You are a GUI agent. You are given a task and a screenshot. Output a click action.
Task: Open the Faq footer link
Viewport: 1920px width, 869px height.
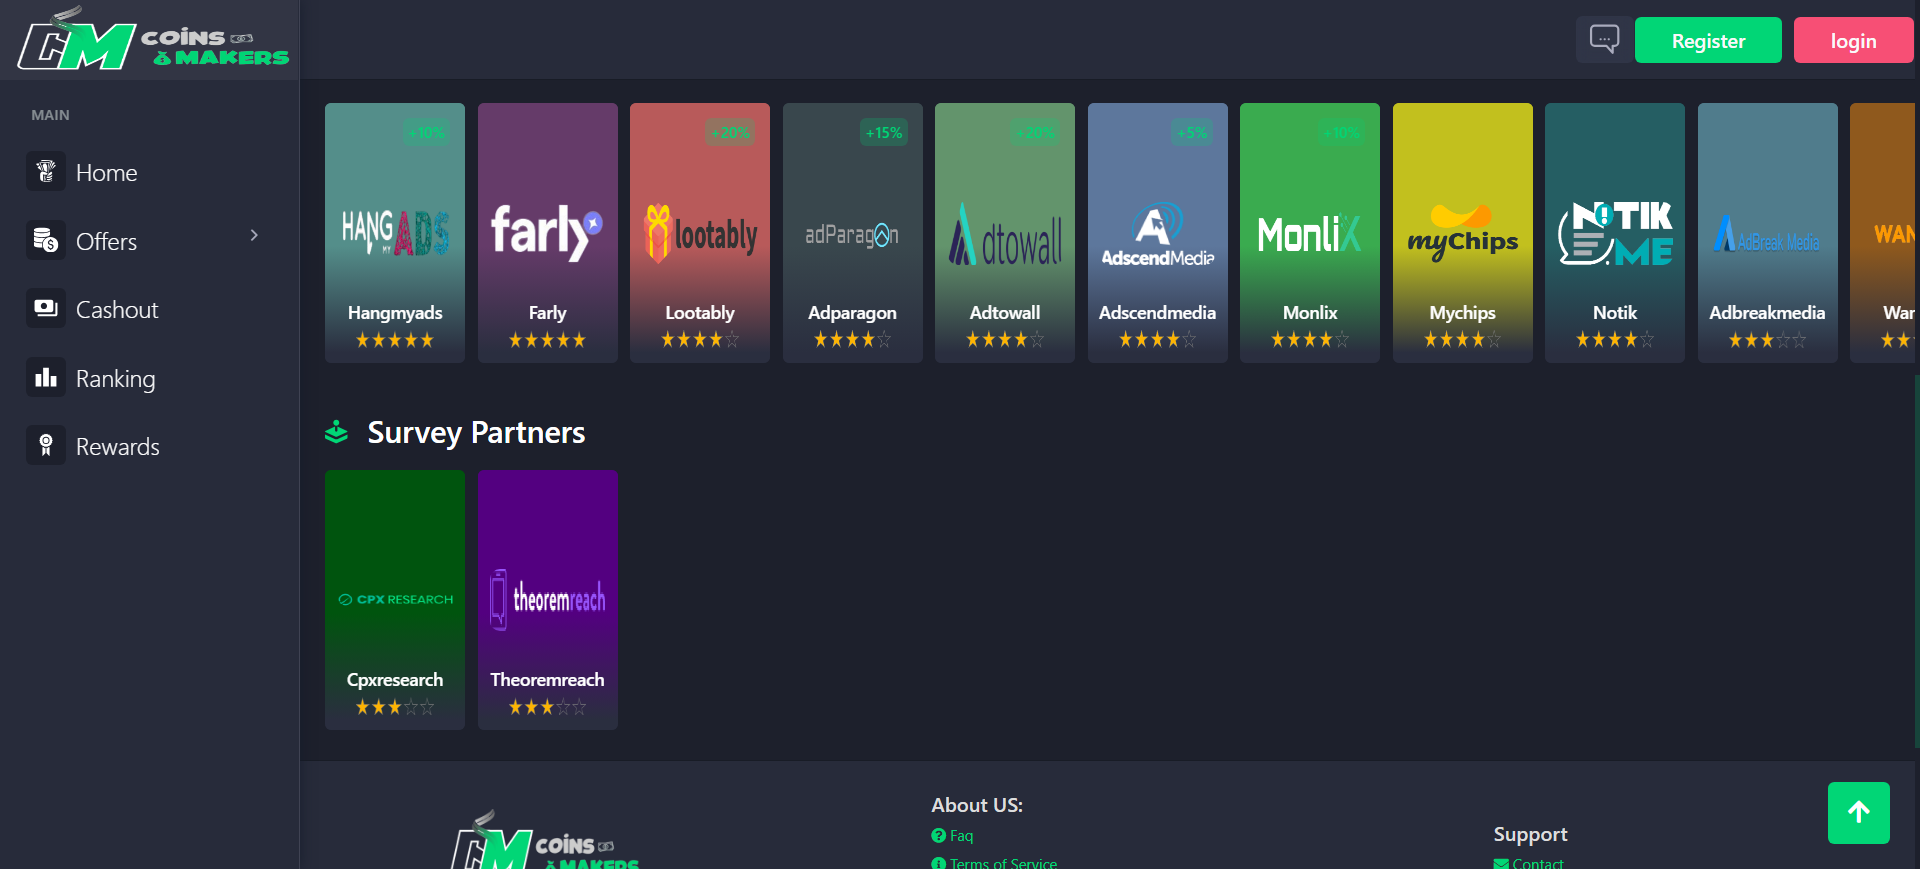click(960, 836)
